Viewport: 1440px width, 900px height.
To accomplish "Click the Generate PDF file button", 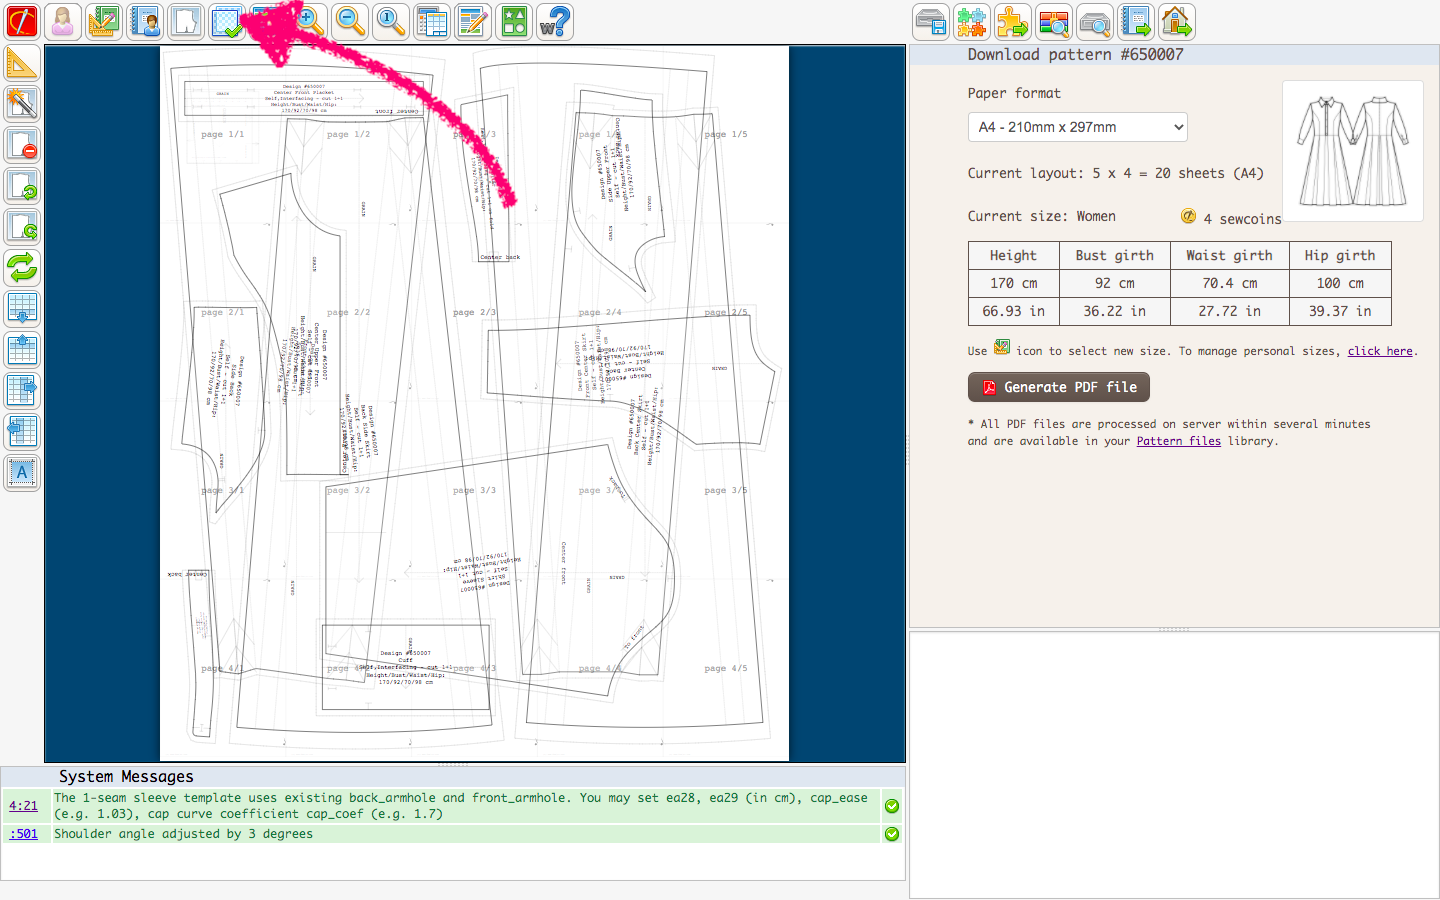I will click(x=1058, y=387).
